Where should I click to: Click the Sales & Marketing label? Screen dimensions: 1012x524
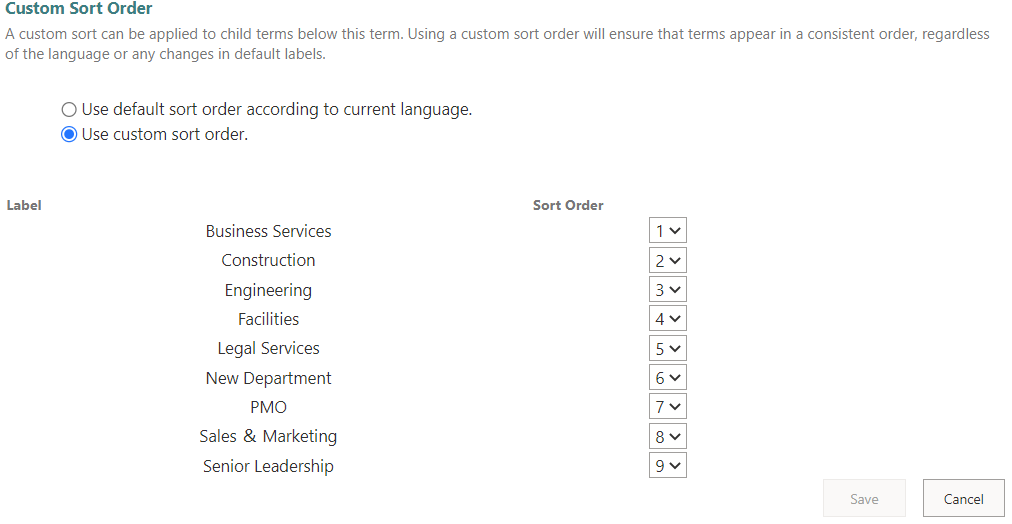click(x=268, y=437)
